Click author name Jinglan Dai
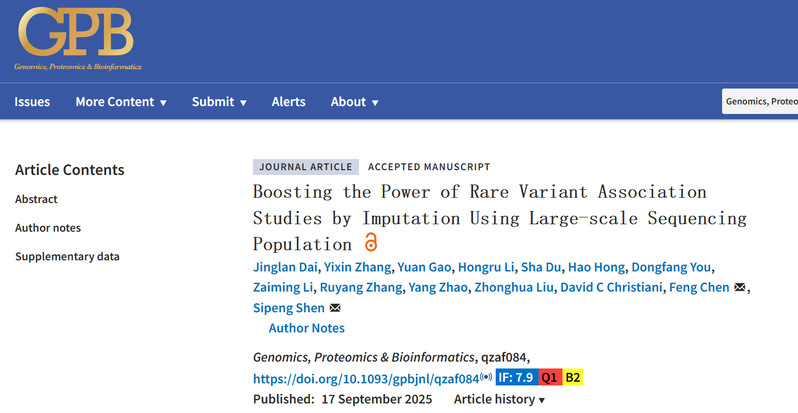 [286, 267]
